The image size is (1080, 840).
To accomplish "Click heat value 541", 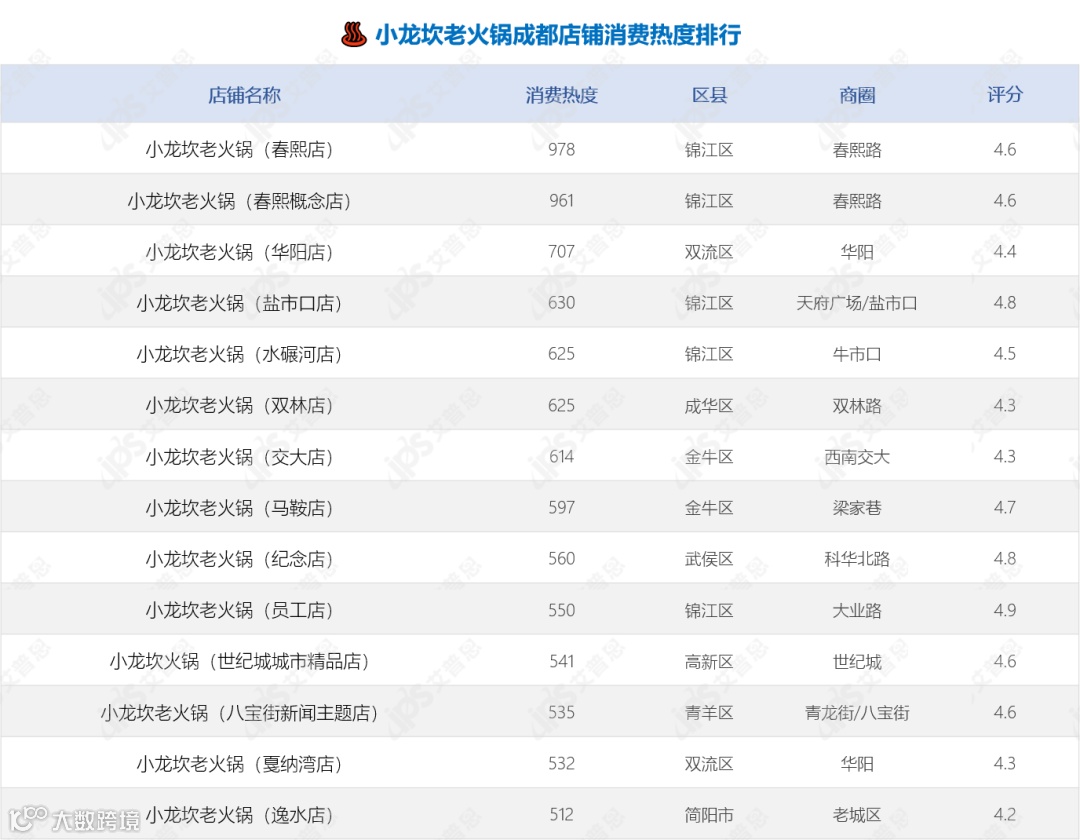I will tap(561, 661).
